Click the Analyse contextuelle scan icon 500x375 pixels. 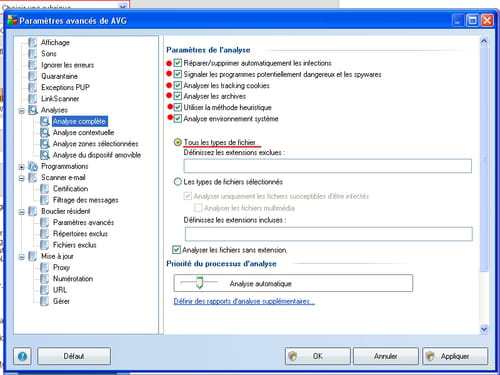(x=45, y=133)
